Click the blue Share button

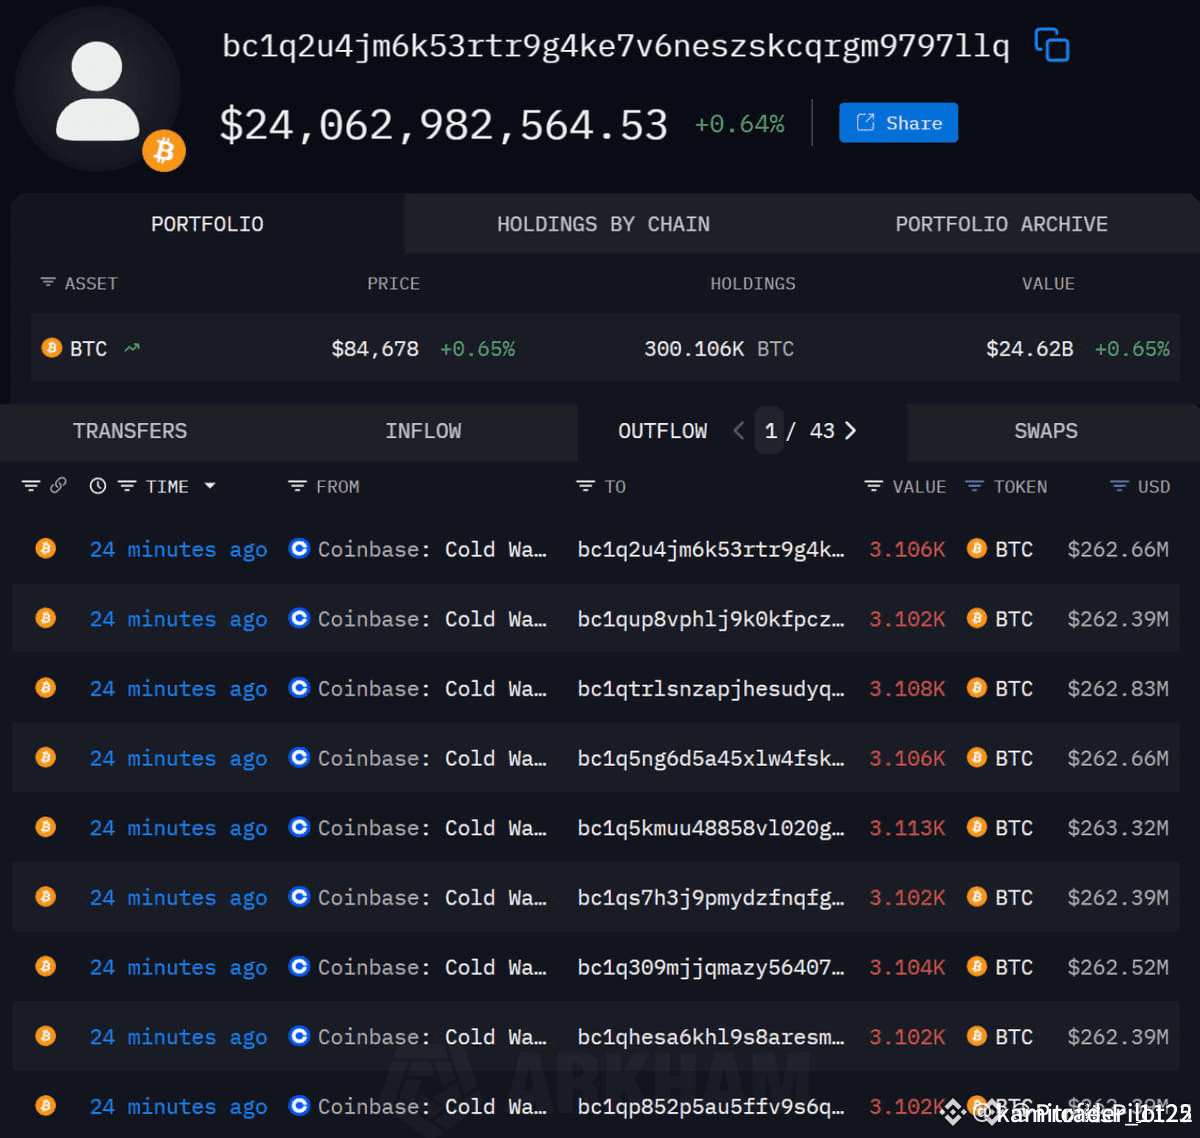pos(898,123)
